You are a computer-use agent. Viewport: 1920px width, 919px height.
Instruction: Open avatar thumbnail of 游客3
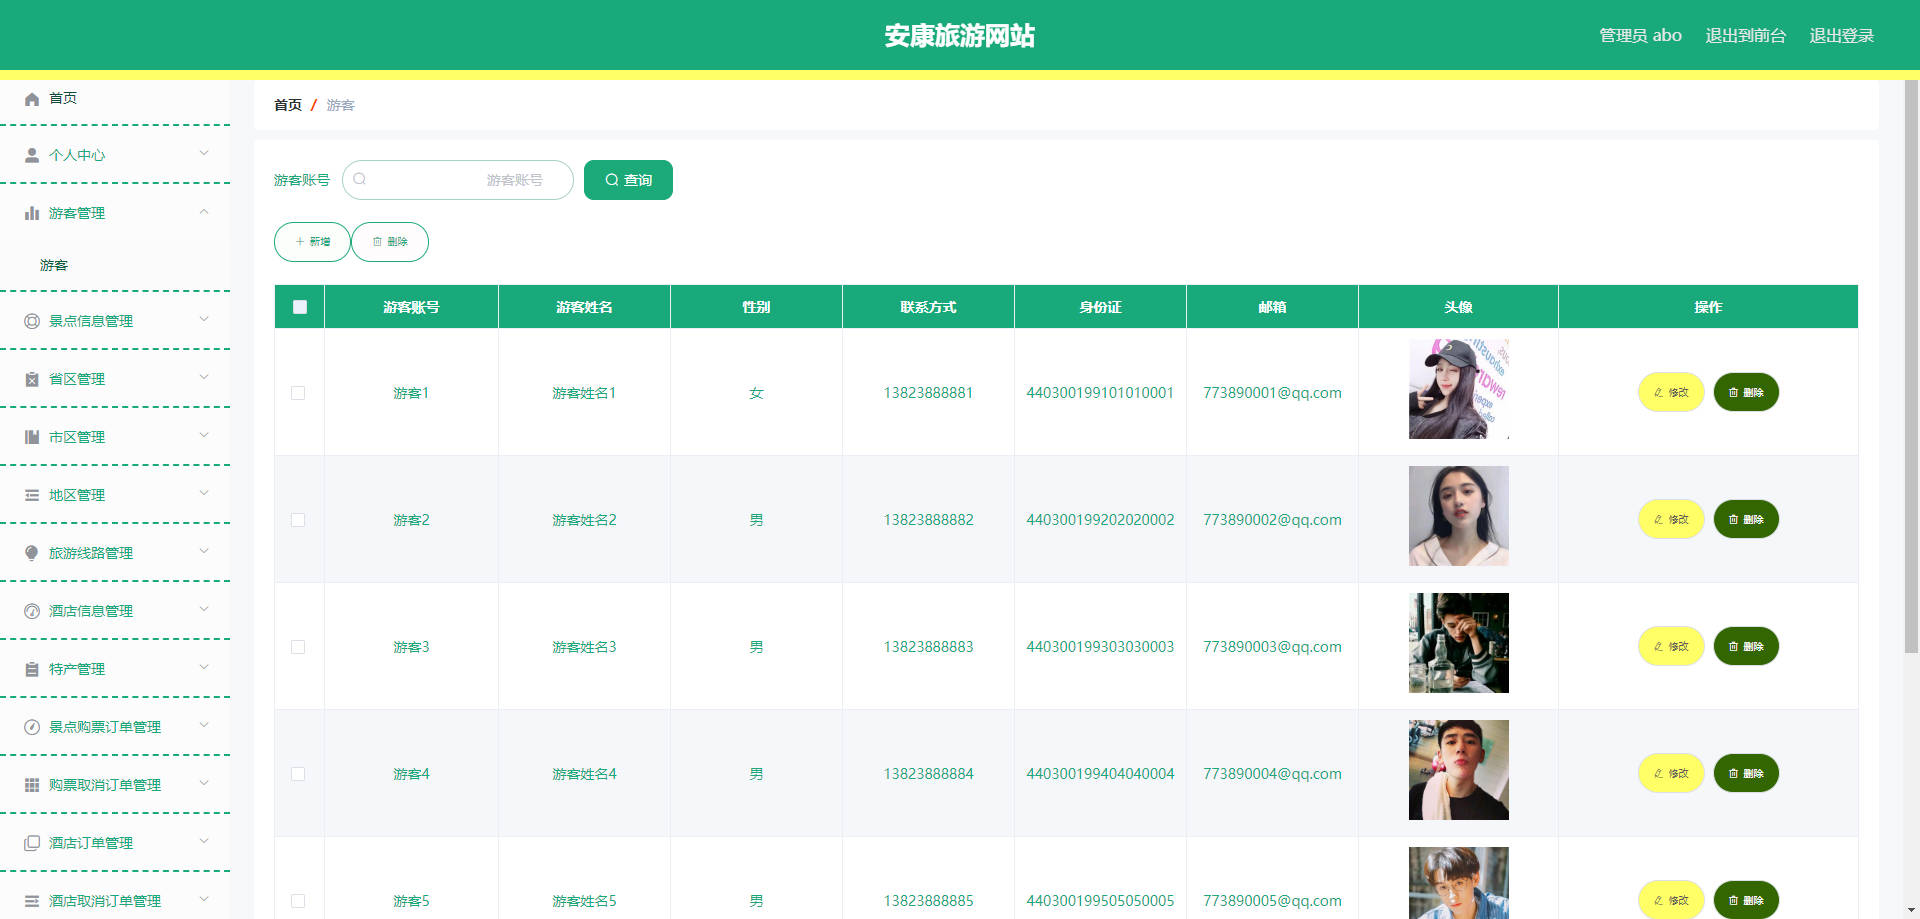coord(1459,643)
